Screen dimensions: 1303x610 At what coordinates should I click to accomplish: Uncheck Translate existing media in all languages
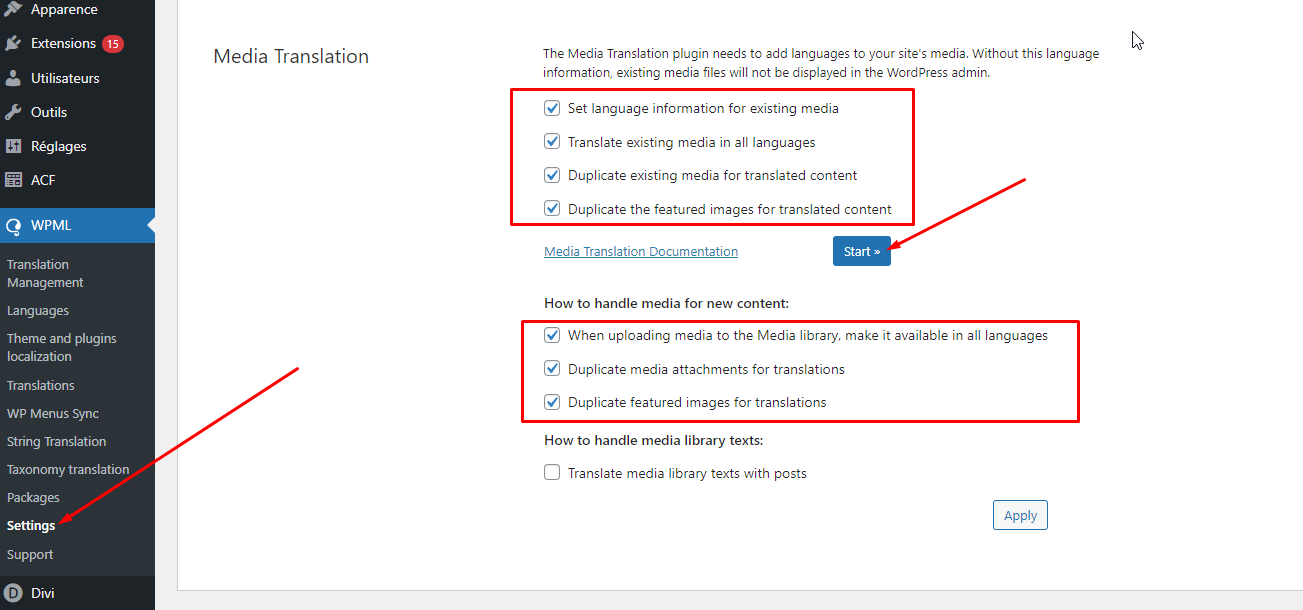[552, 142]
